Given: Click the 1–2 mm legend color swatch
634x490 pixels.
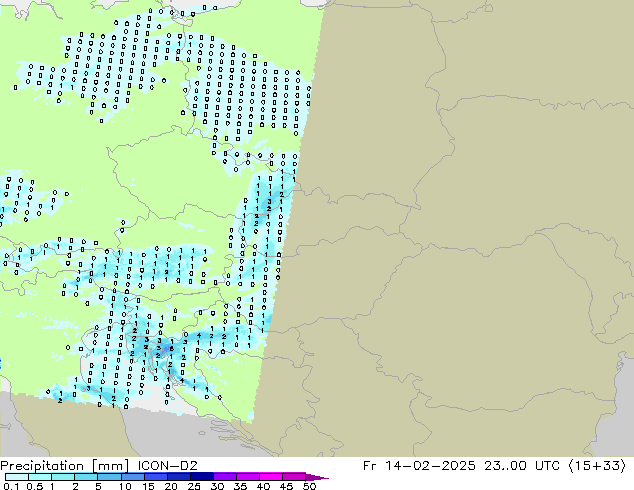Looking at the screenshot, I should [x=63, y=477].
